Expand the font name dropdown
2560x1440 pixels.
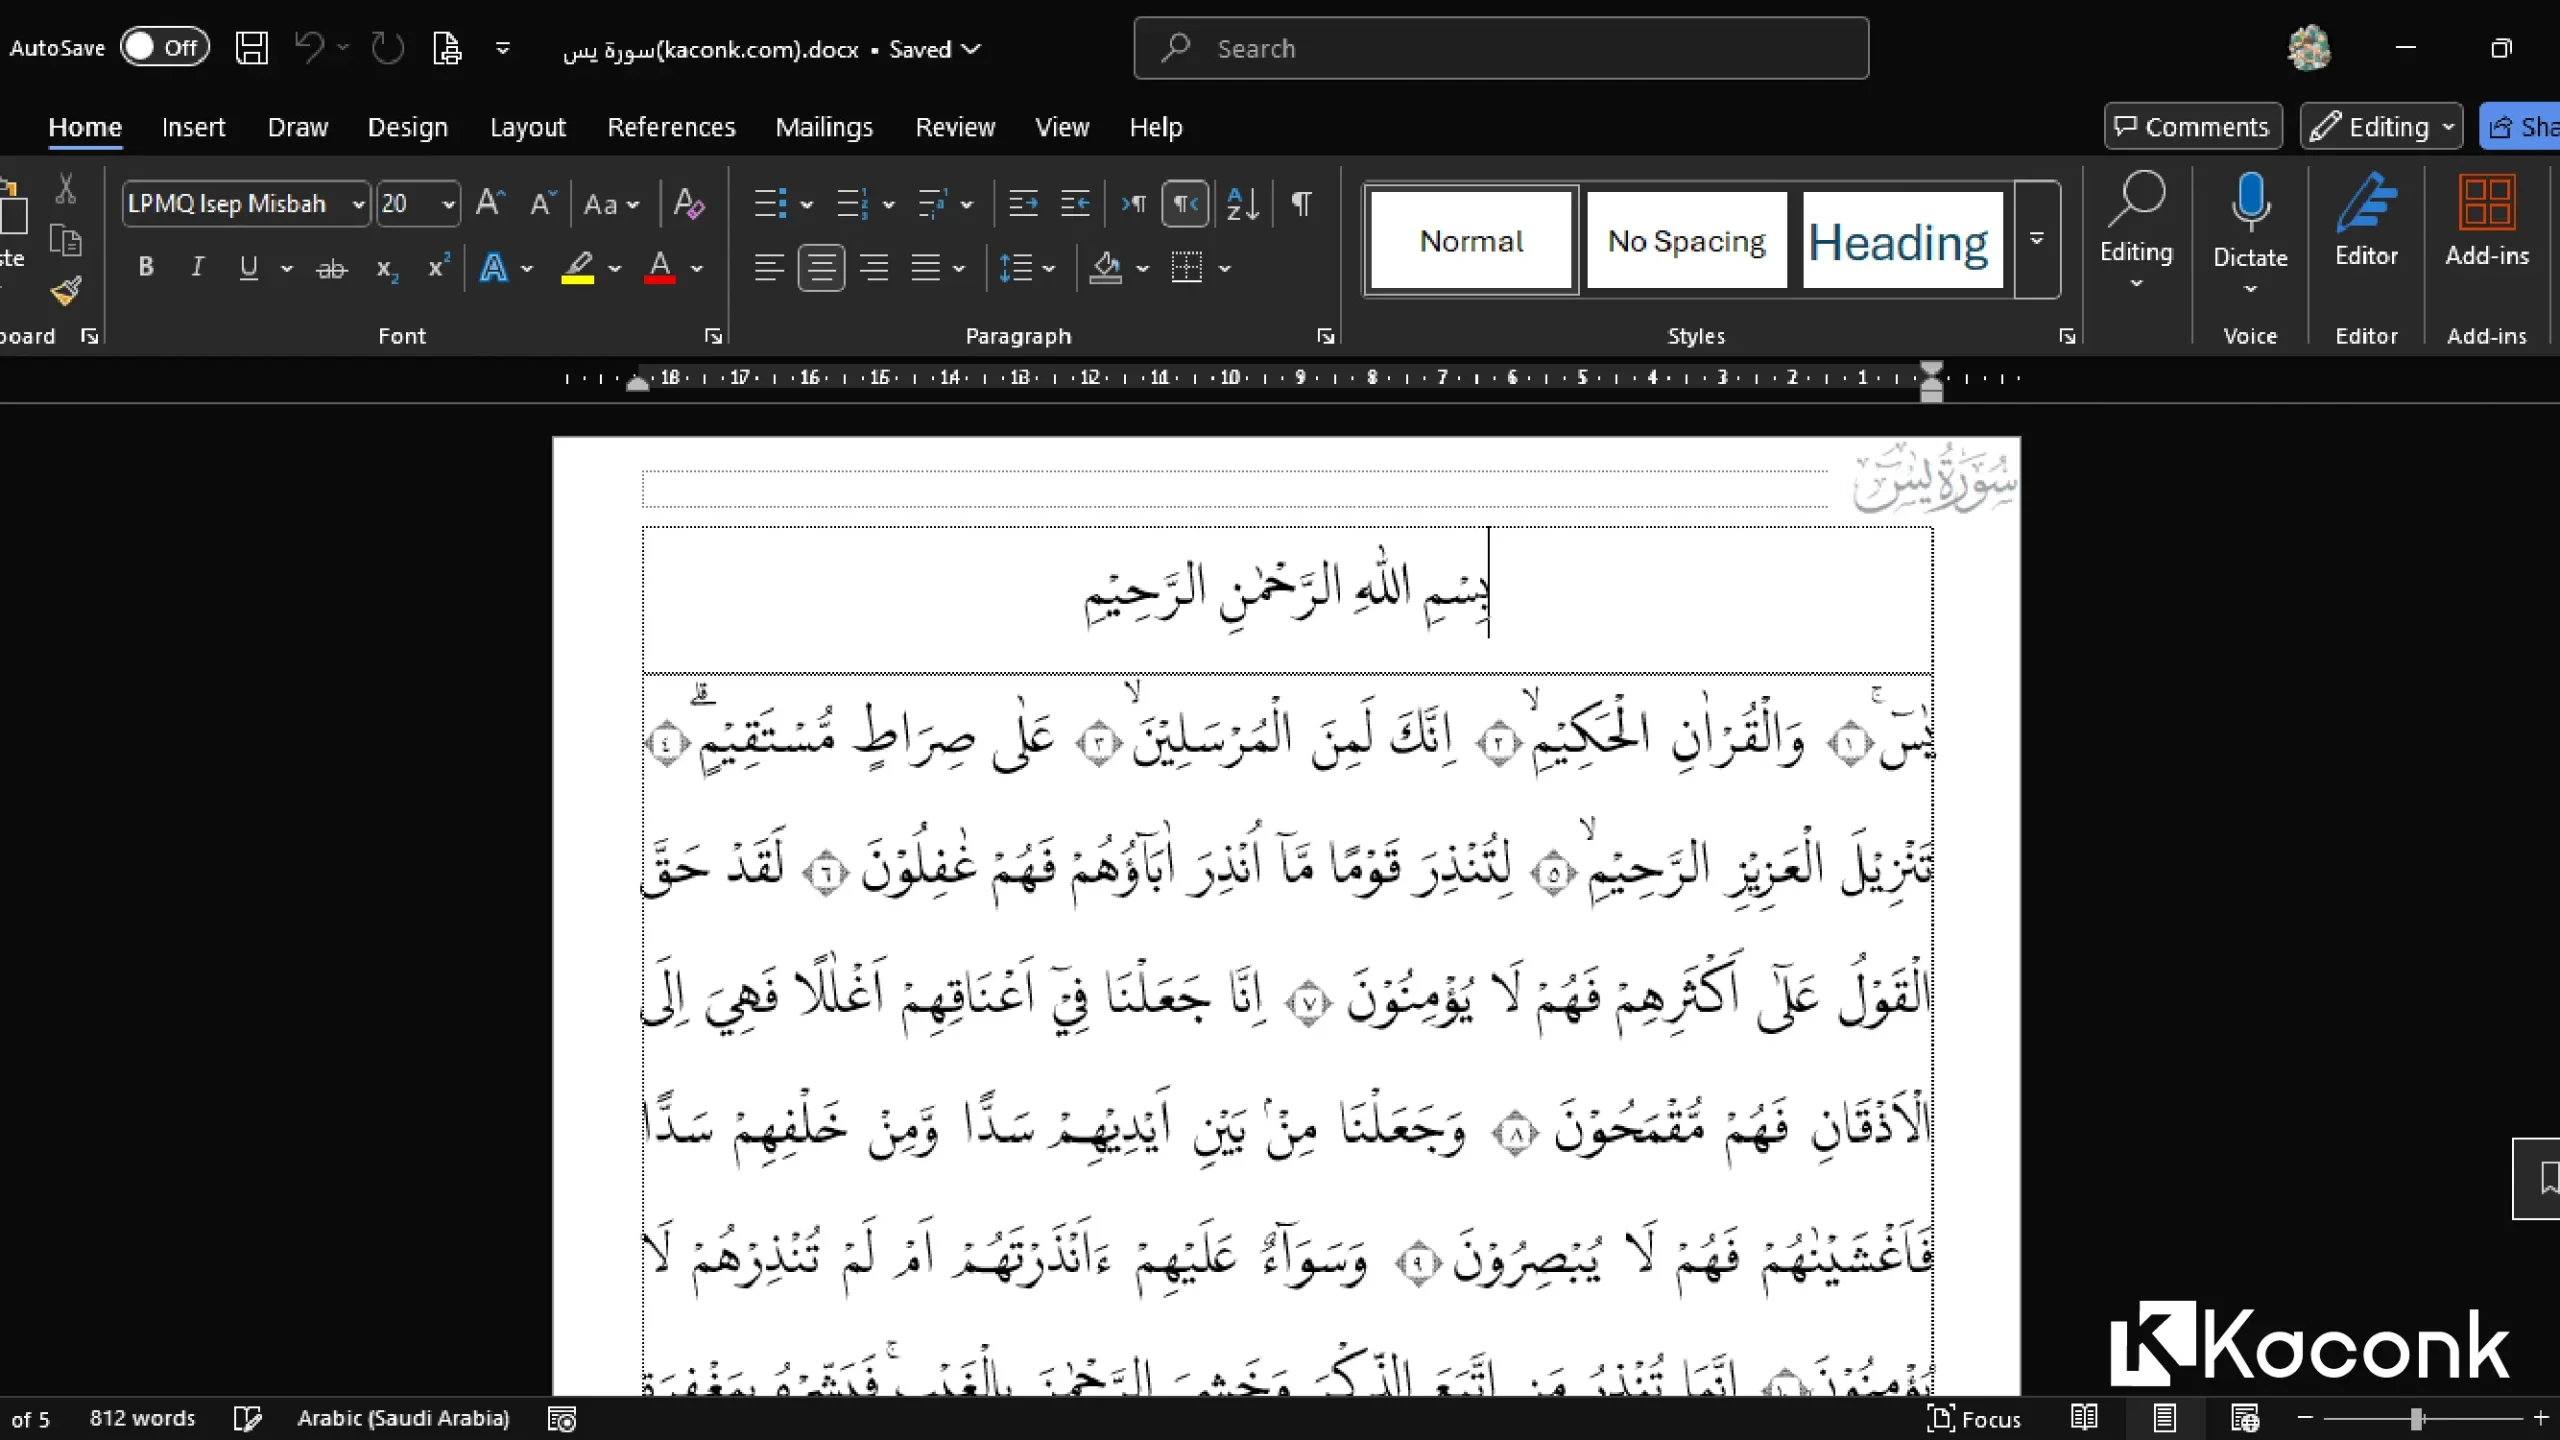click(358, 204)
